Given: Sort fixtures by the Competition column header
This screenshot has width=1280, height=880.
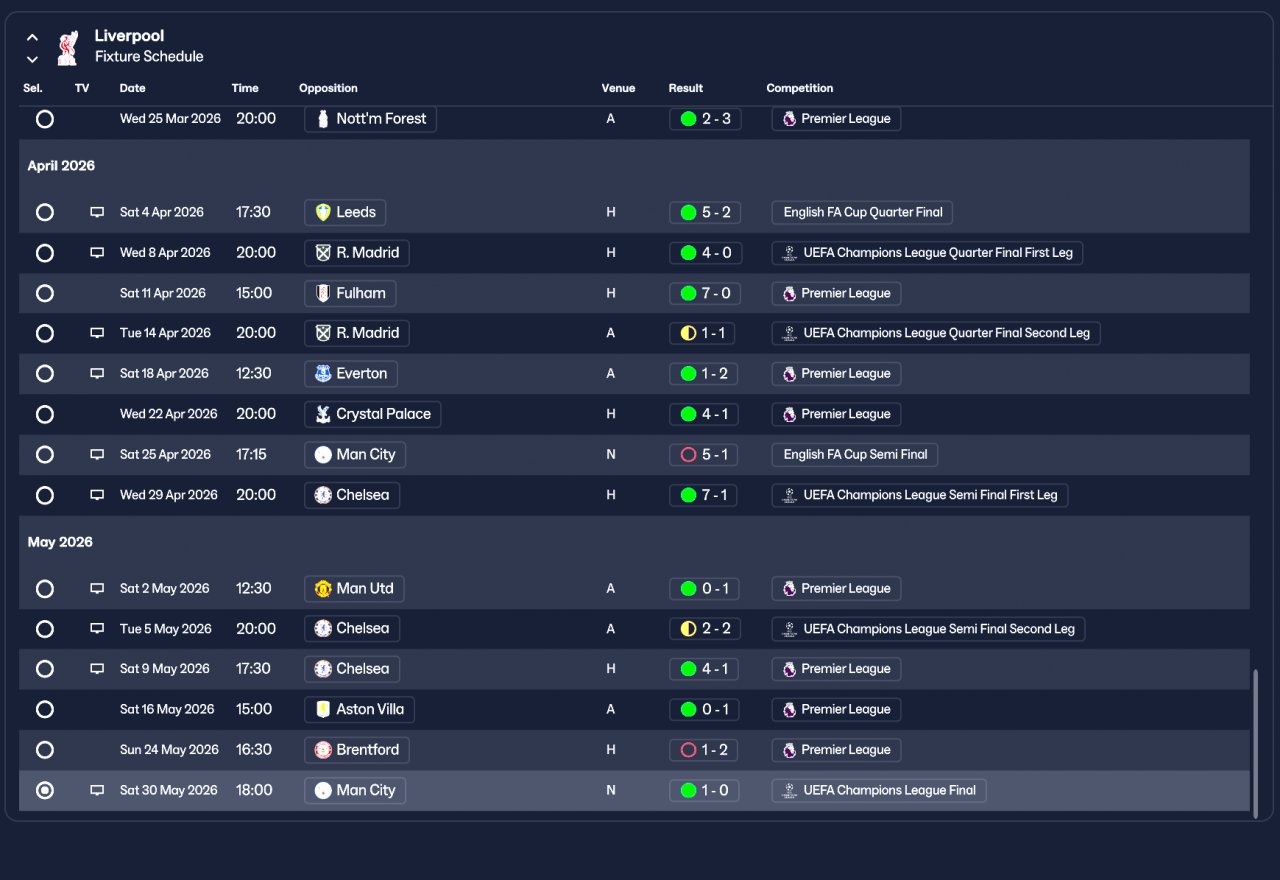Looking at the screenshot, I should tap(800, 88).
